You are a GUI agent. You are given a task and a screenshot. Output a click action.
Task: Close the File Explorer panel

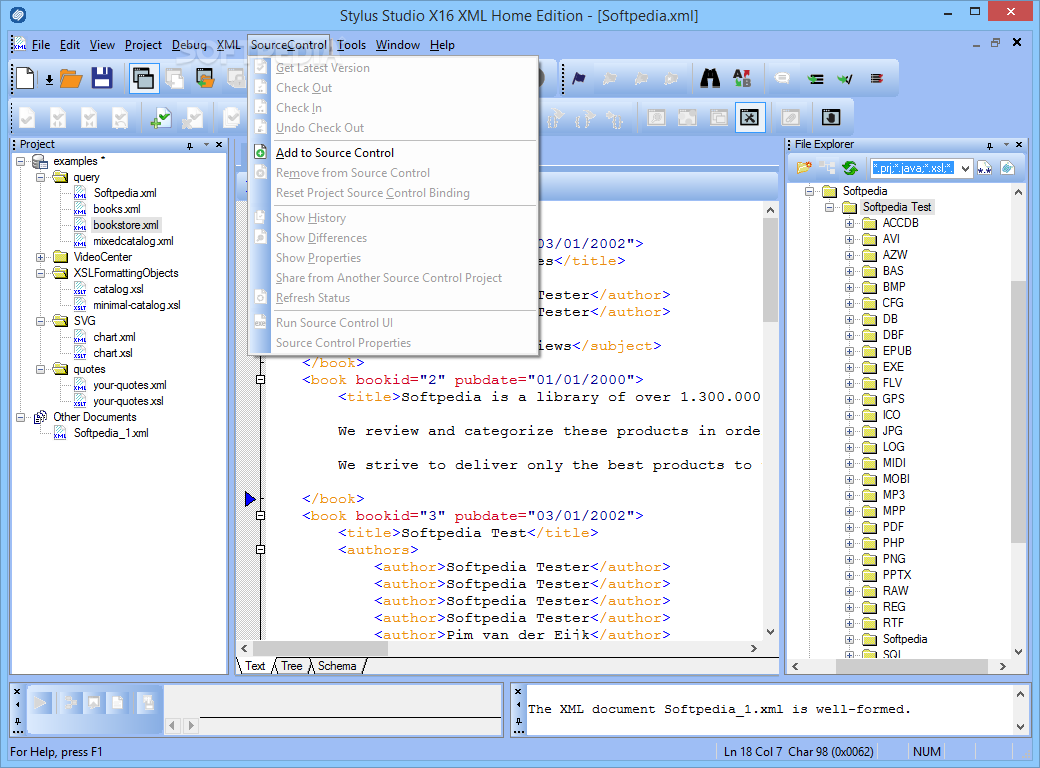[1019, 144]
